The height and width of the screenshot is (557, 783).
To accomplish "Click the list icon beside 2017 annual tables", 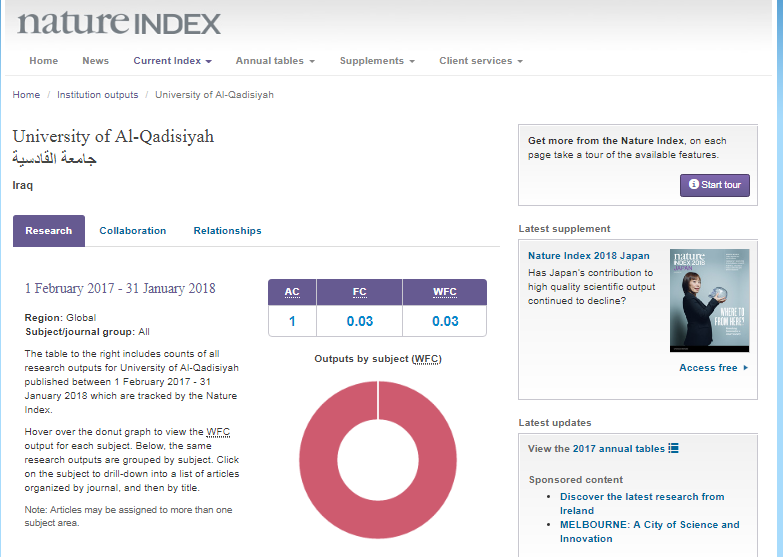I will [x=674, y=448].
